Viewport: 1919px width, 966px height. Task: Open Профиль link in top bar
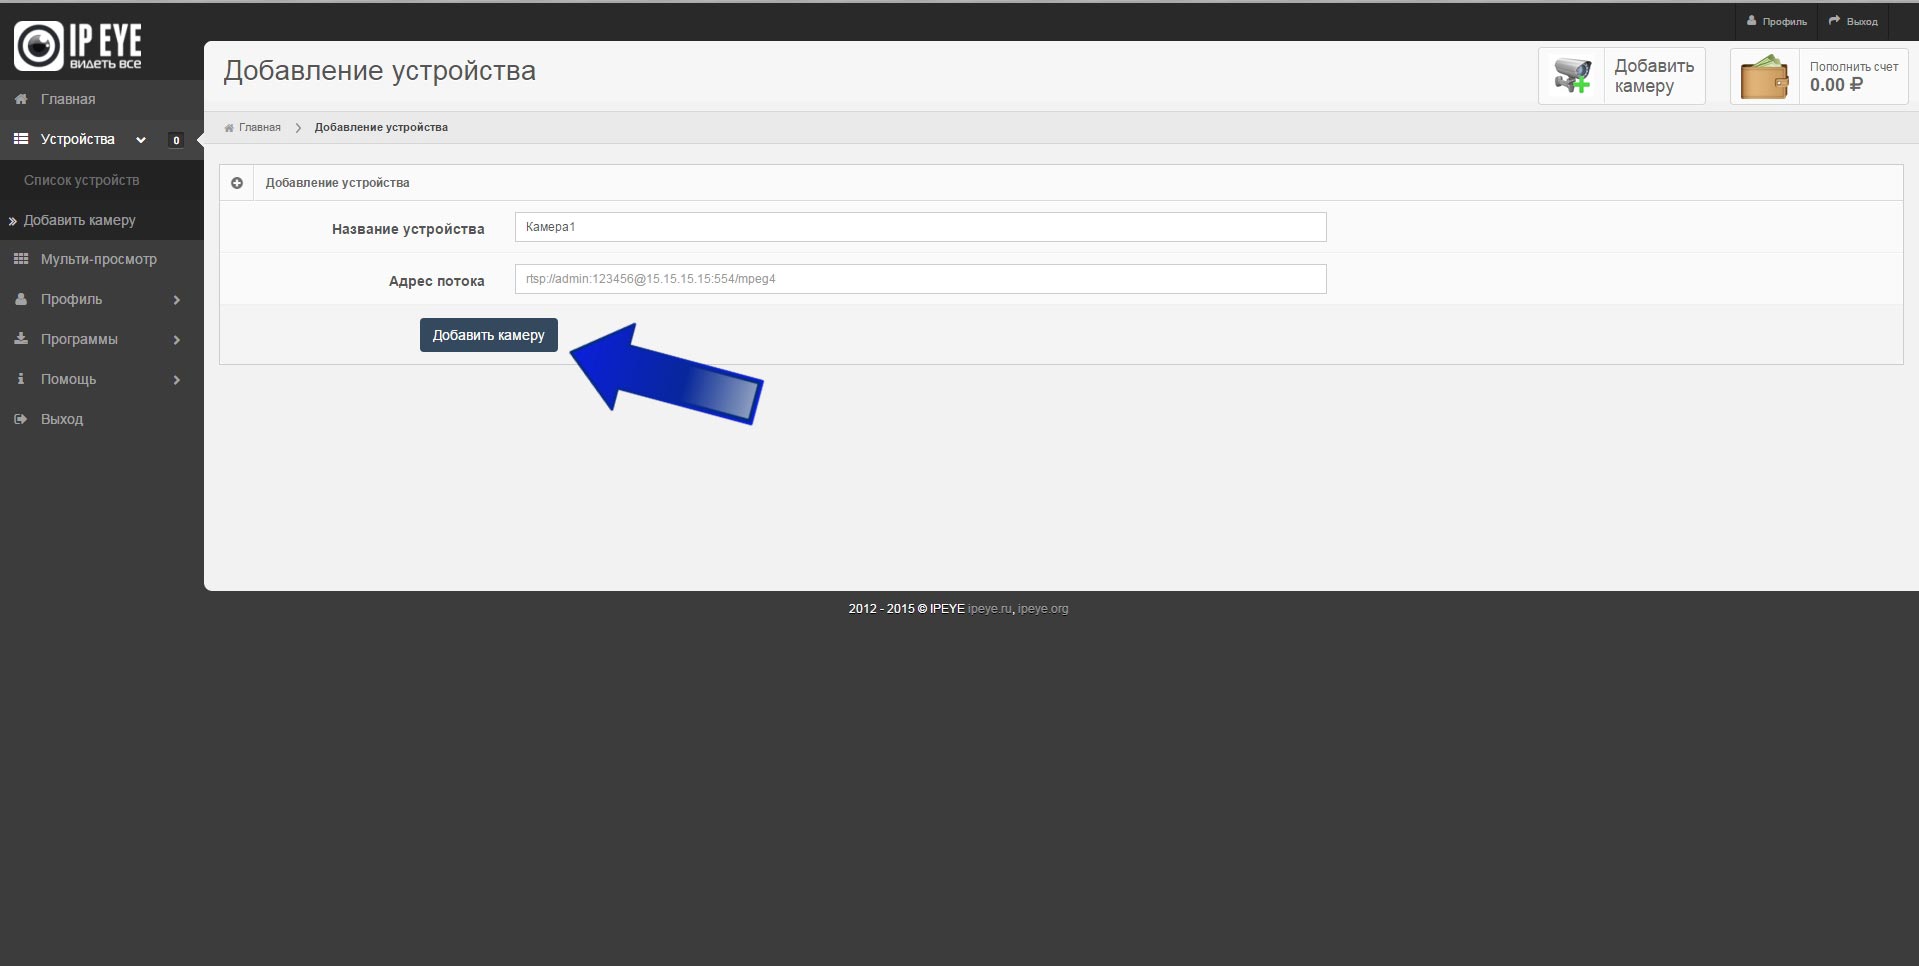coord(1777,21)
